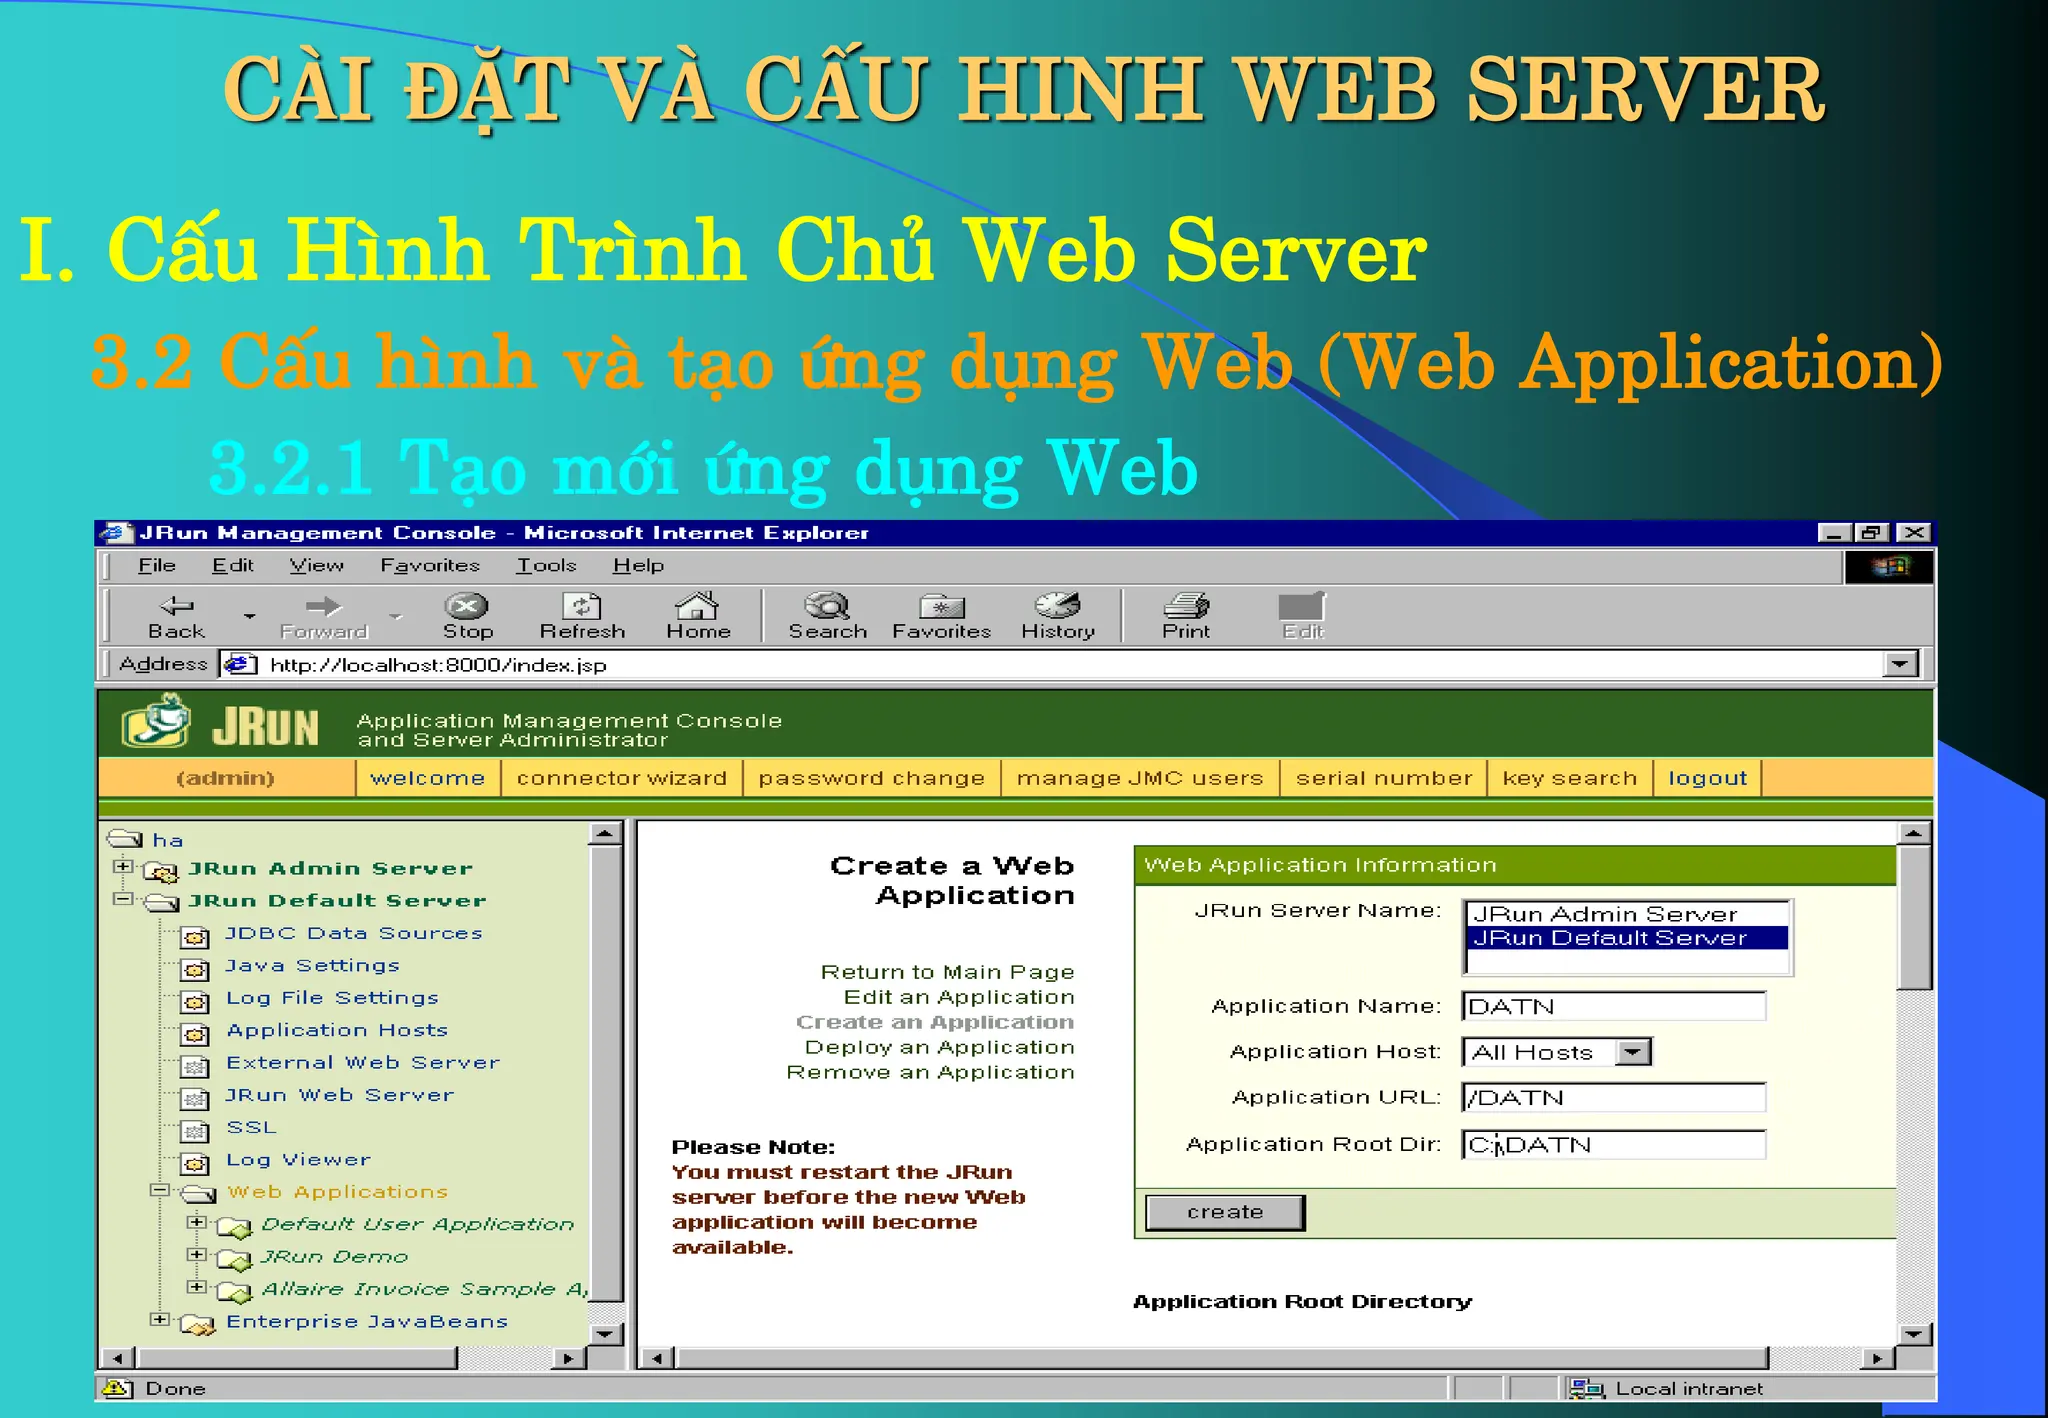The height and width of the screenshot is (1418, 2048).
Task: Click the Enterprise JavaBeans folder icon
Action: 197,1325
